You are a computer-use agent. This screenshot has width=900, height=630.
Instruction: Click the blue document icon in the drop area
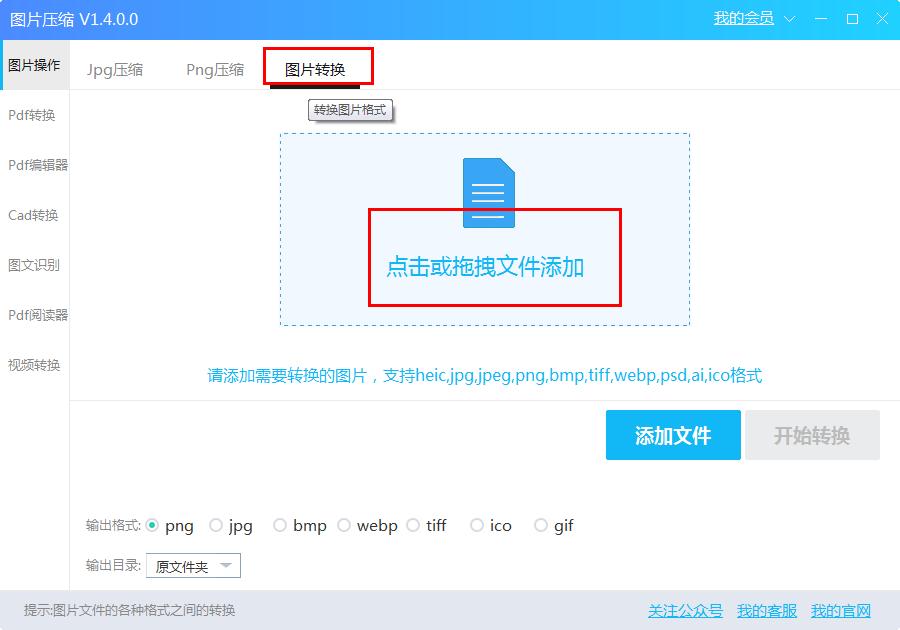pos(487,191)
